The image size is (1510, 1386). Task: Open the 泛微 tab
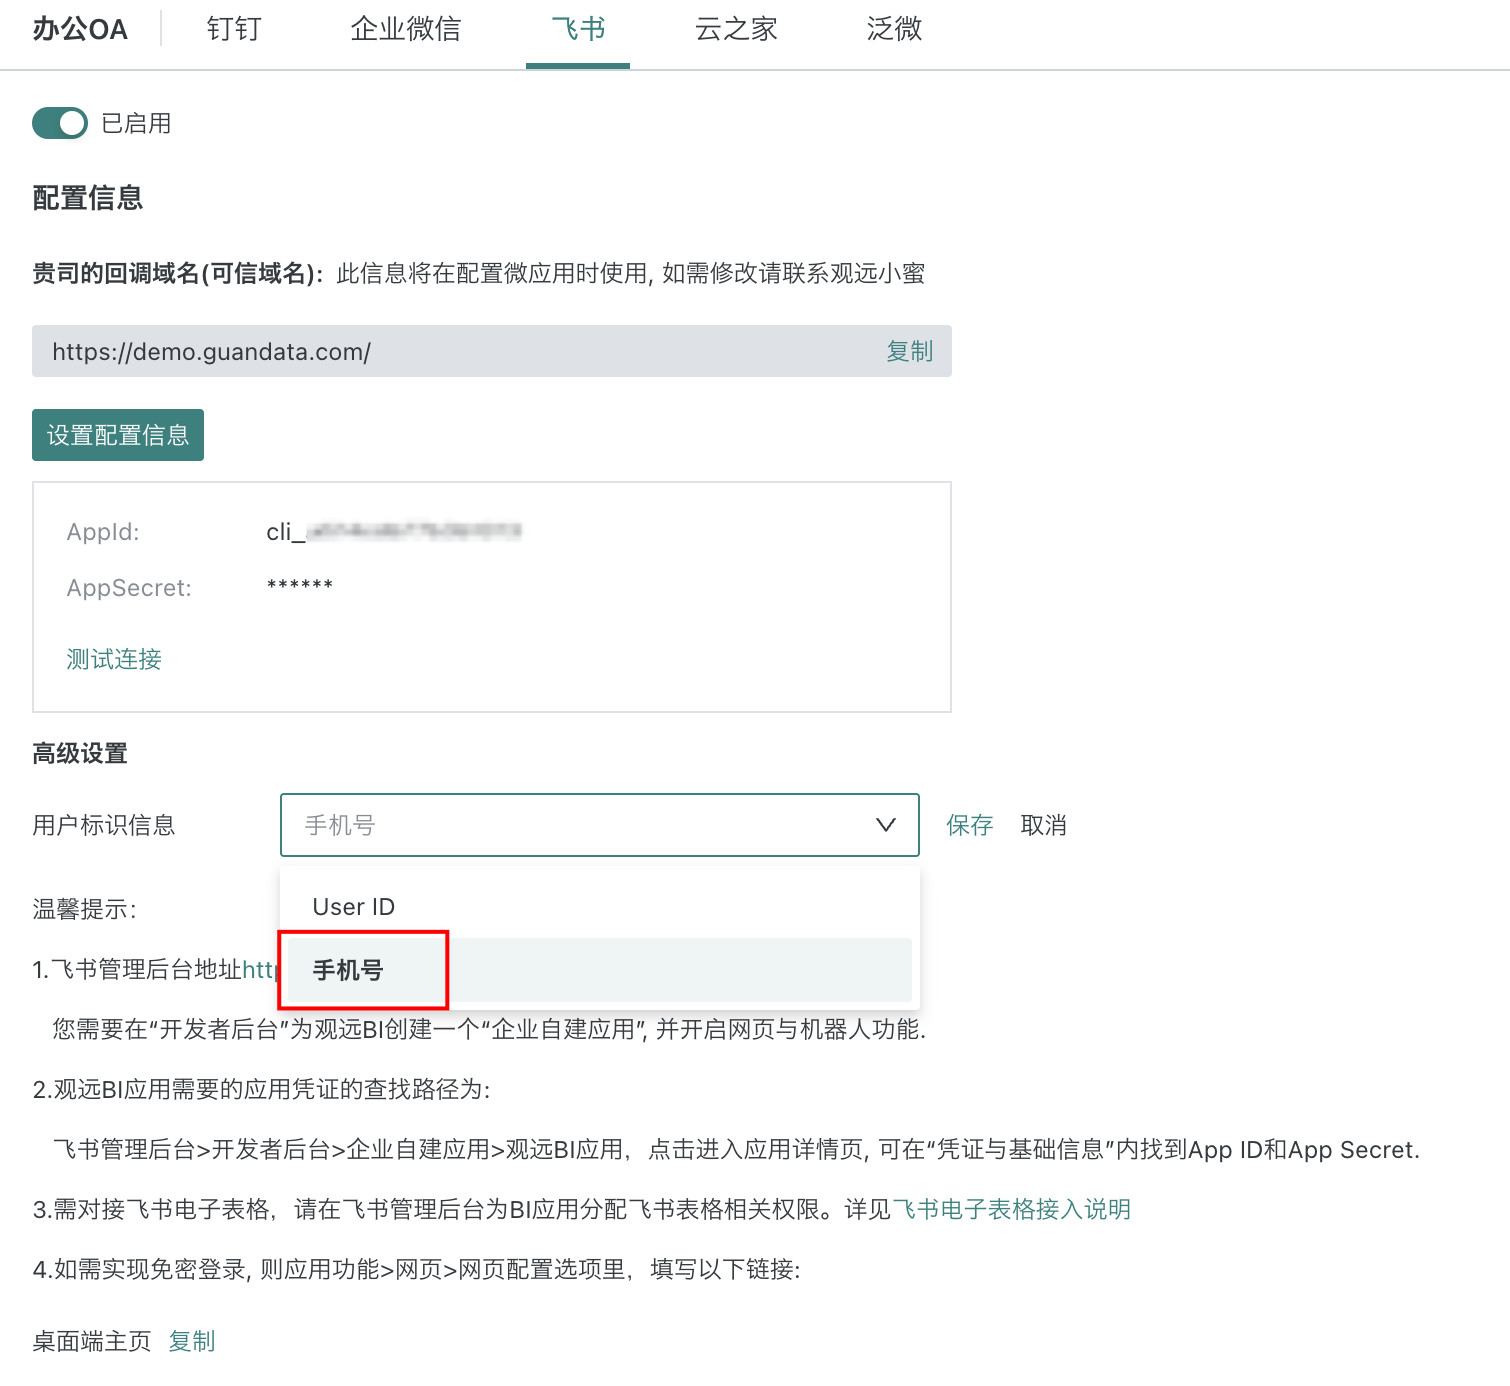[894, 30]
